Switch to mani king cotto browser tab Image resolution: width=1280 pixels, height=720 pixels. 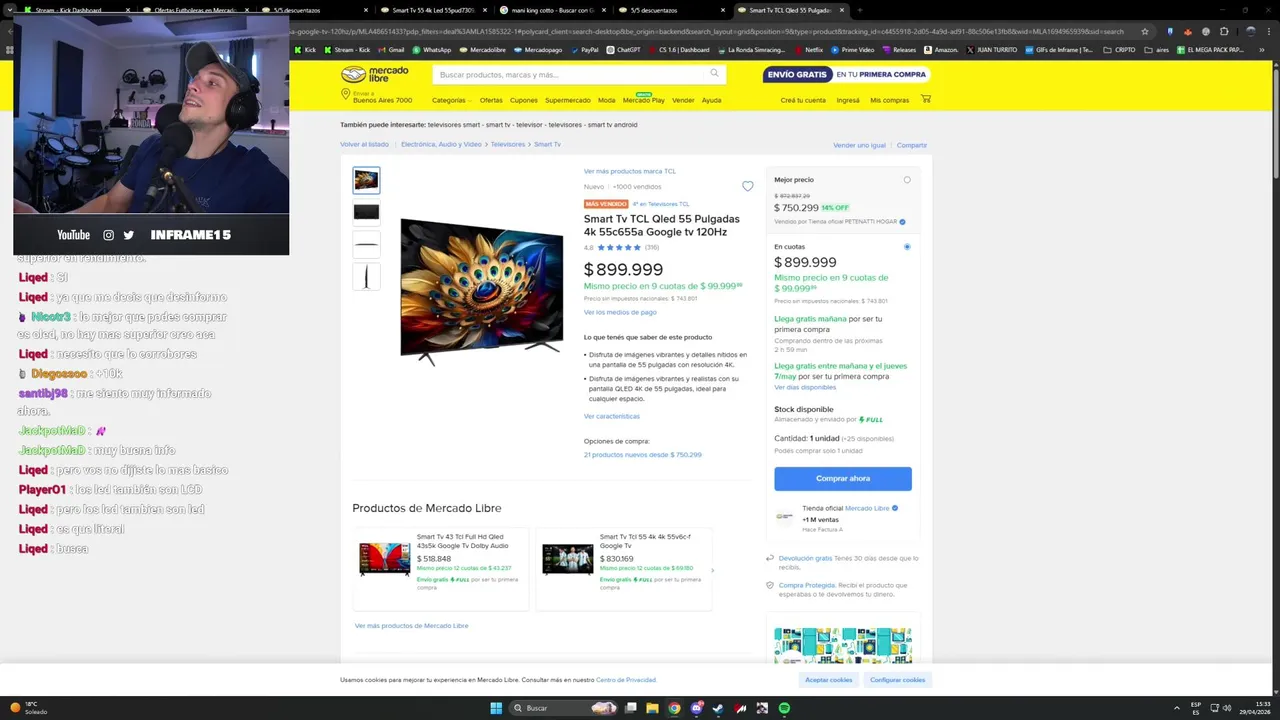551,10
